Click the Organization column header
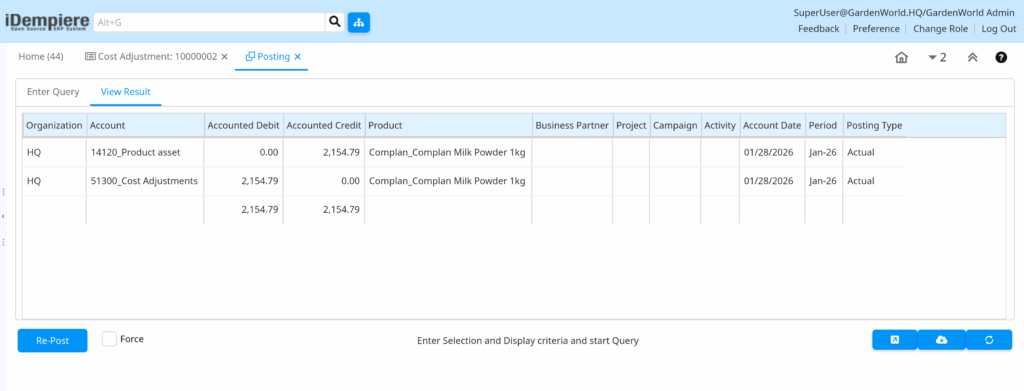The image size is (1024, 391). point(54,125)
